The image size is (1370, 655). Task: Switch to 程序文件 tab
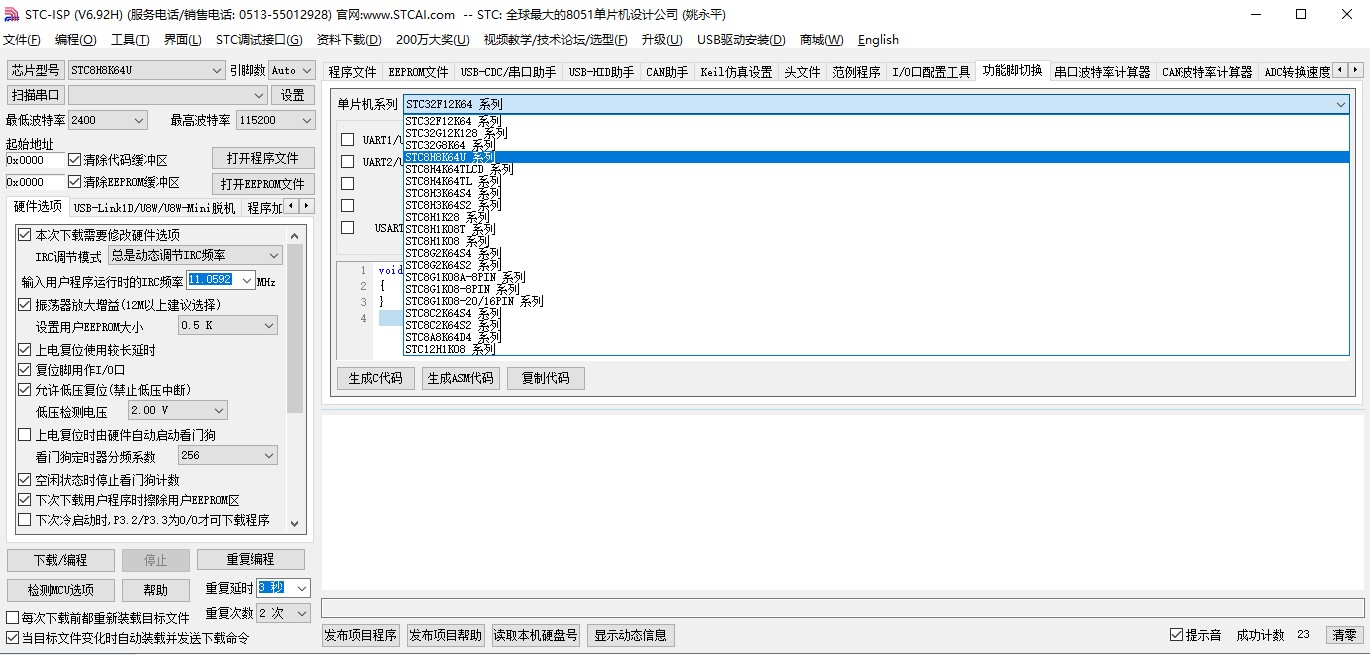[x=353, y=72]
